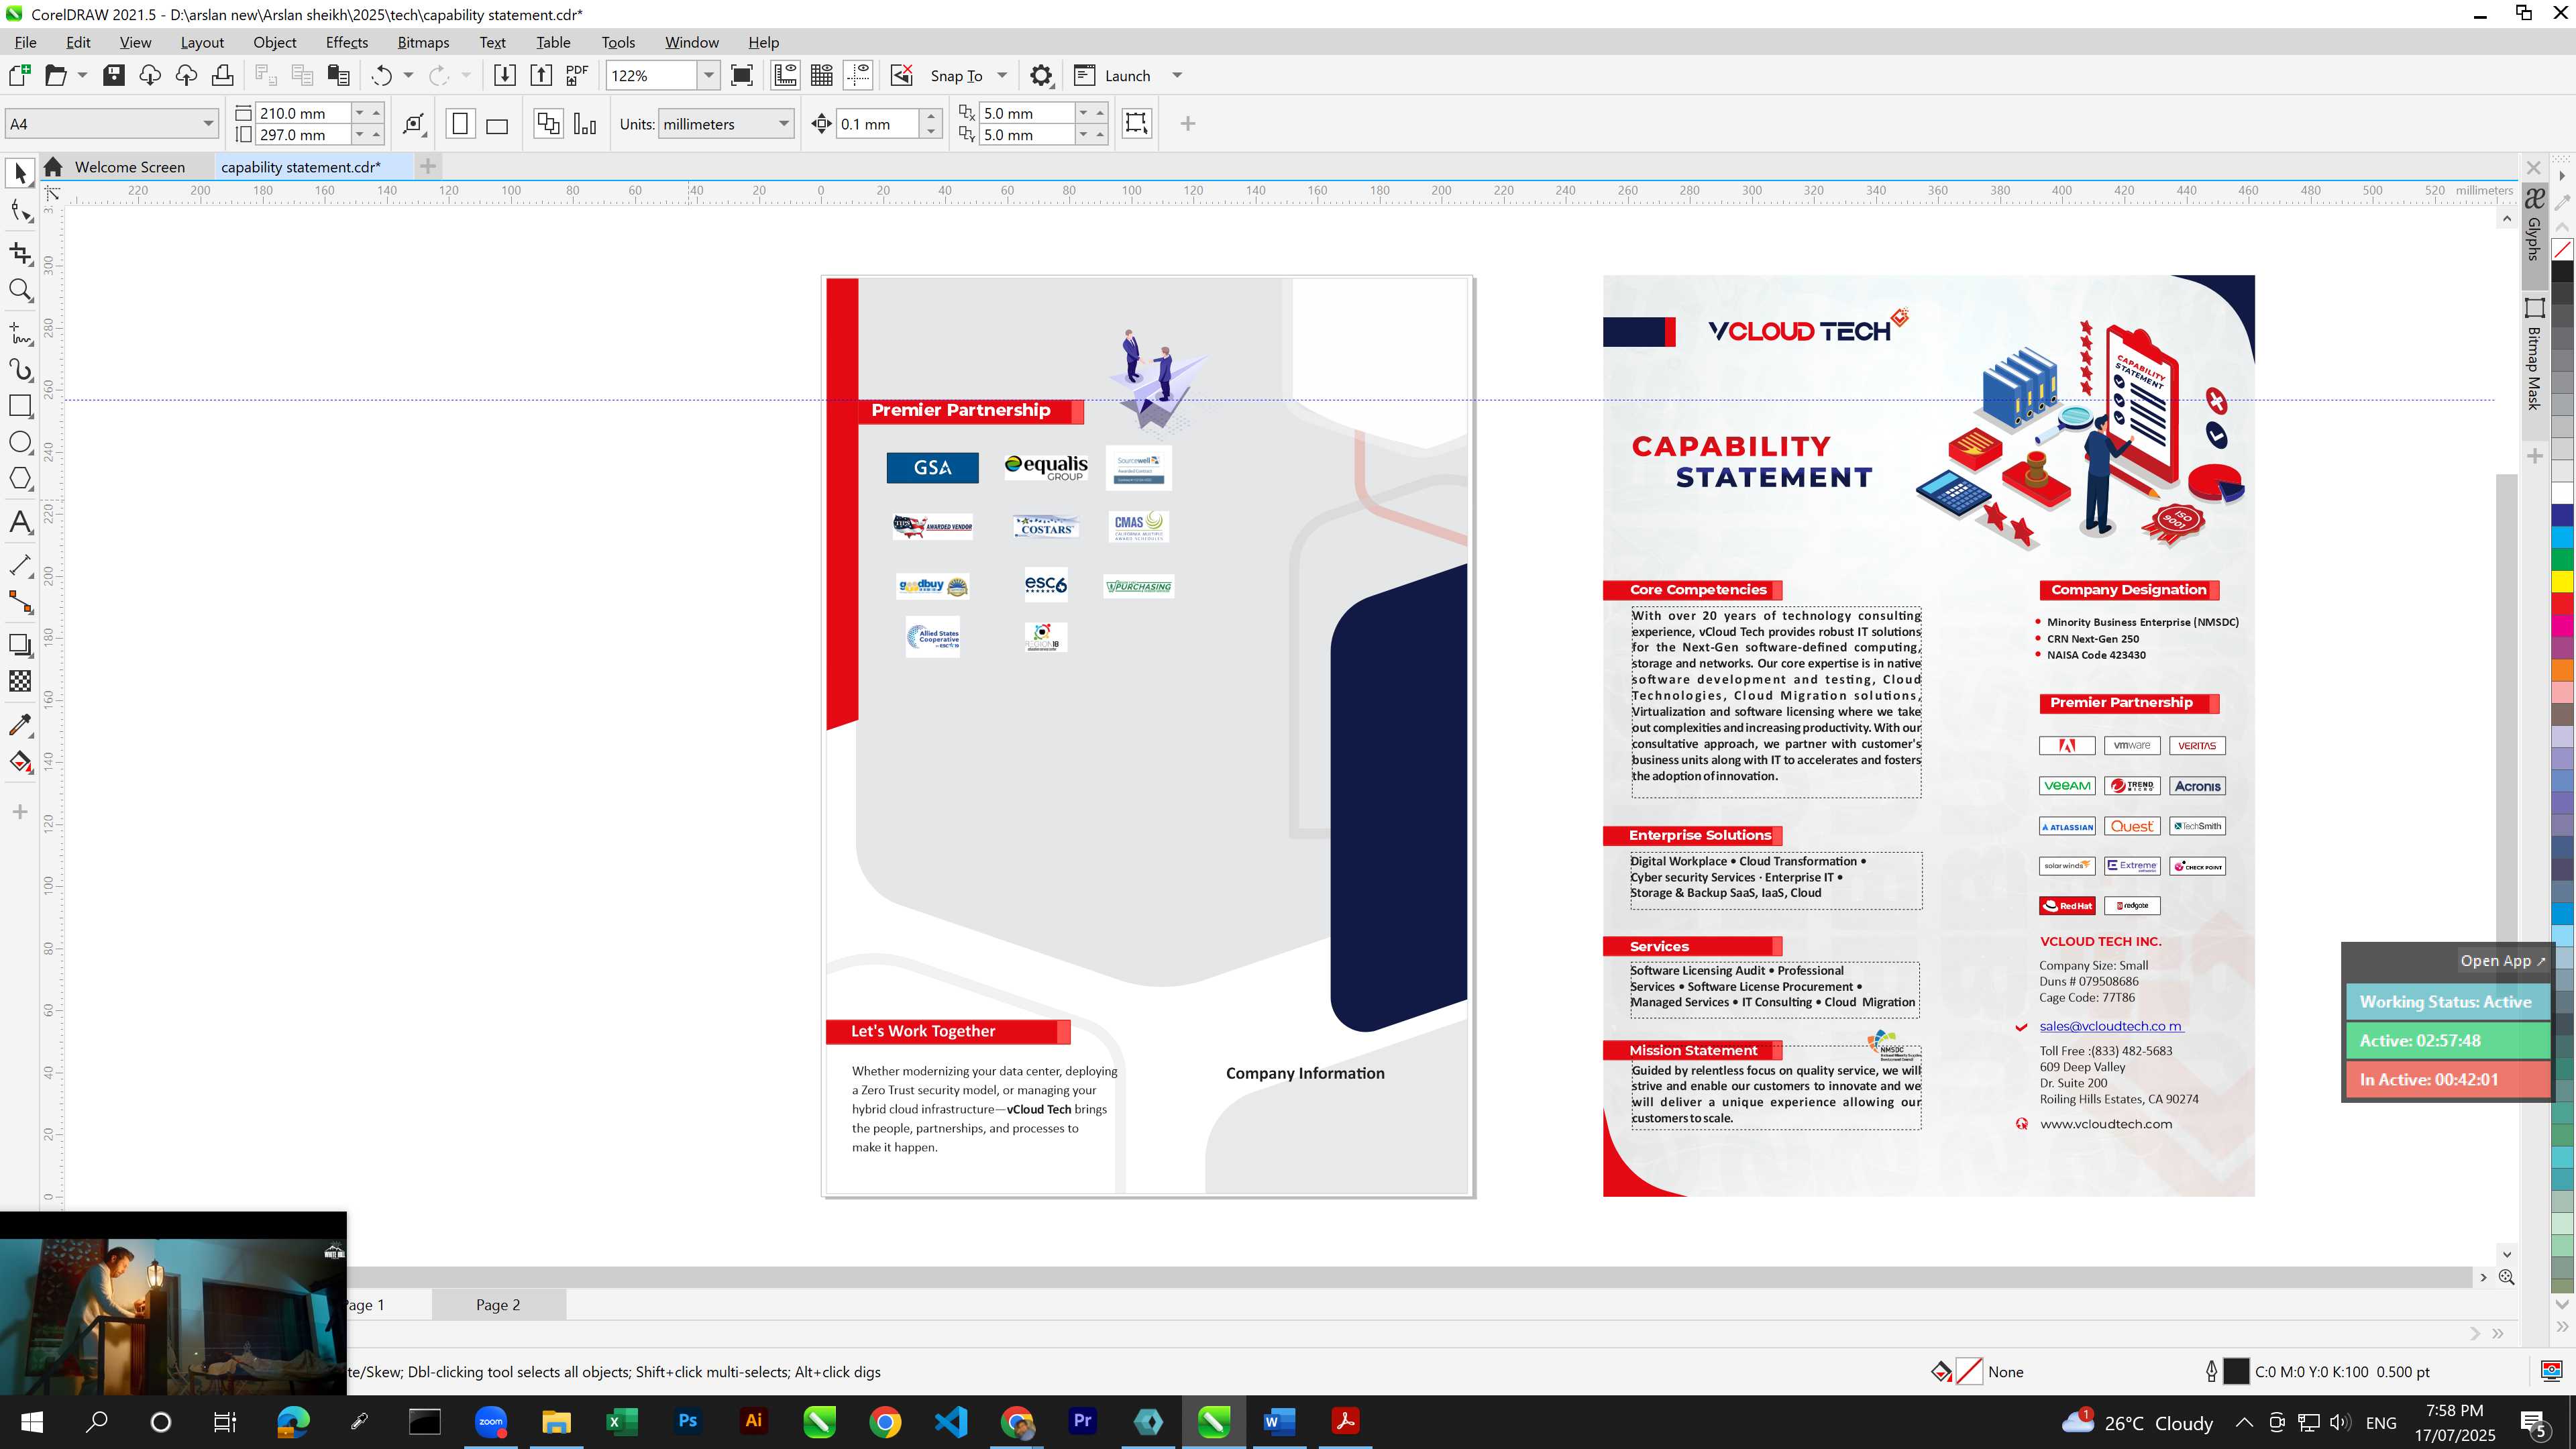Click the outline color black swatch in status bar

[x=2236, y=1372]
